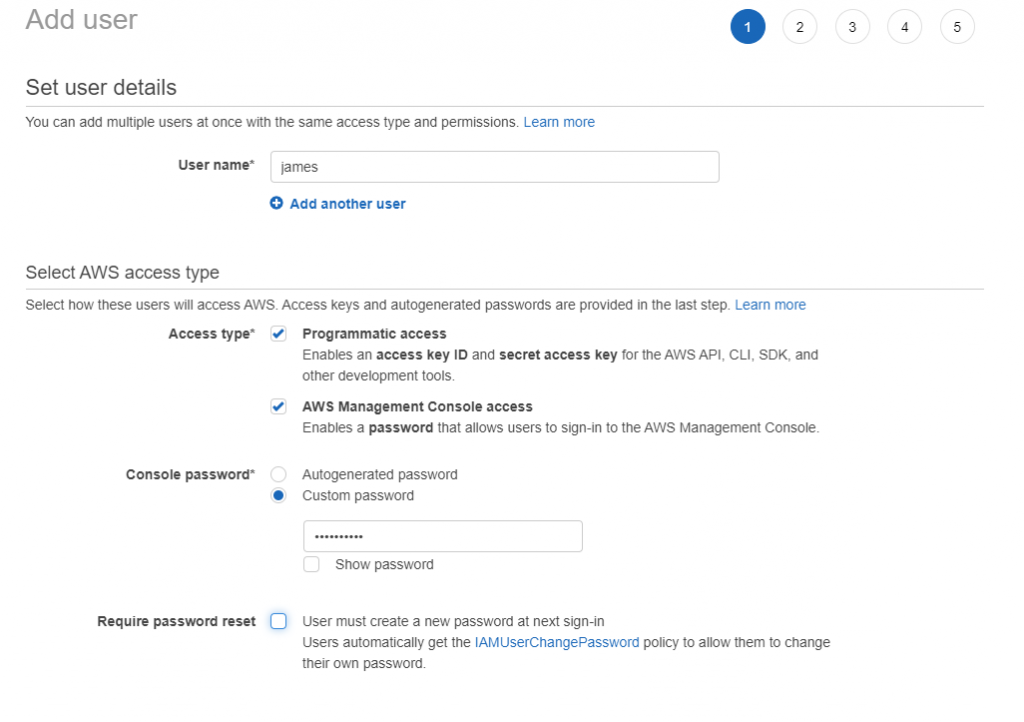Screen dimensions: 1024x722
Task: Go to wizard step 3 circle
Action: (852, 27)
